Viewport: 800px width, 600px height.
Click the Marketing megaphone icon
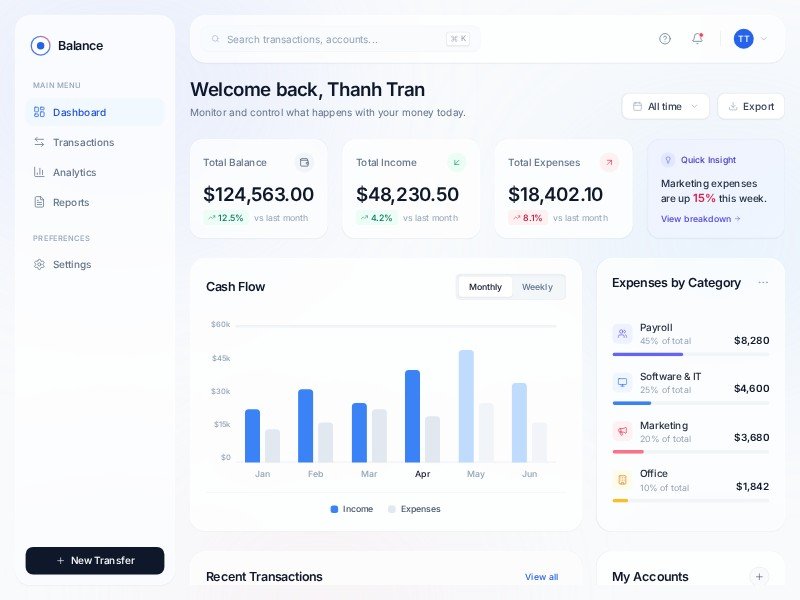(x=622, y=431)
